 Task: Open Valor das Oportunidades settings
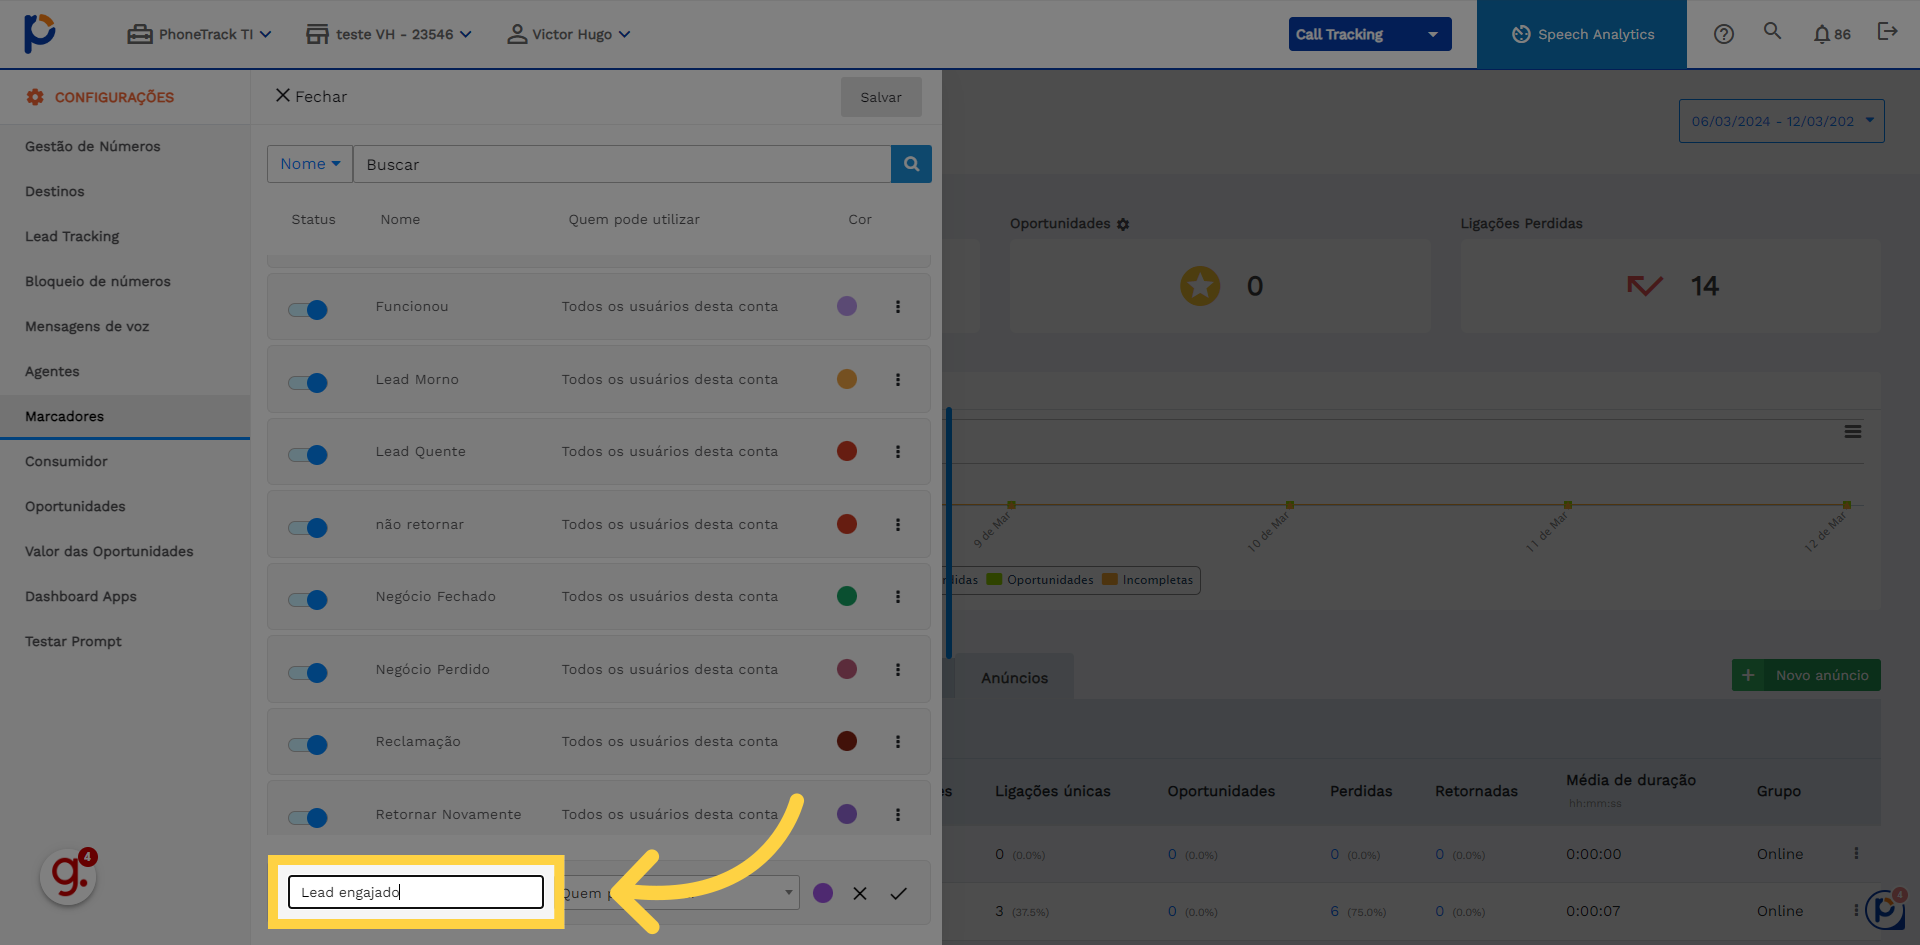[x=109, y=551]
